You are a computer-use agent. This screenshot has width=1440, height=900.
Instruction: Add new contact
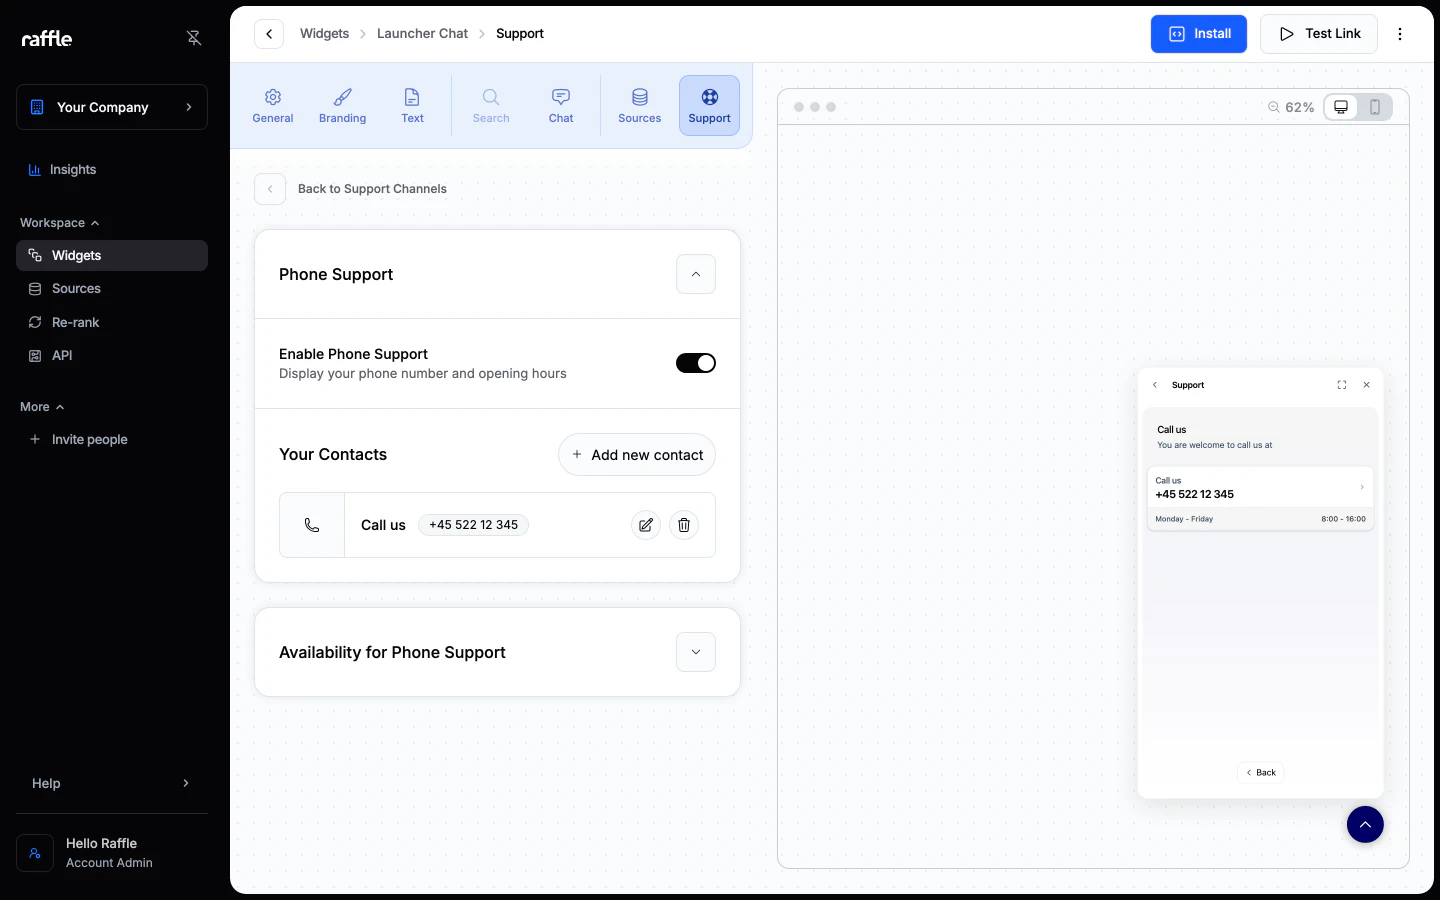tap(637, 455)
